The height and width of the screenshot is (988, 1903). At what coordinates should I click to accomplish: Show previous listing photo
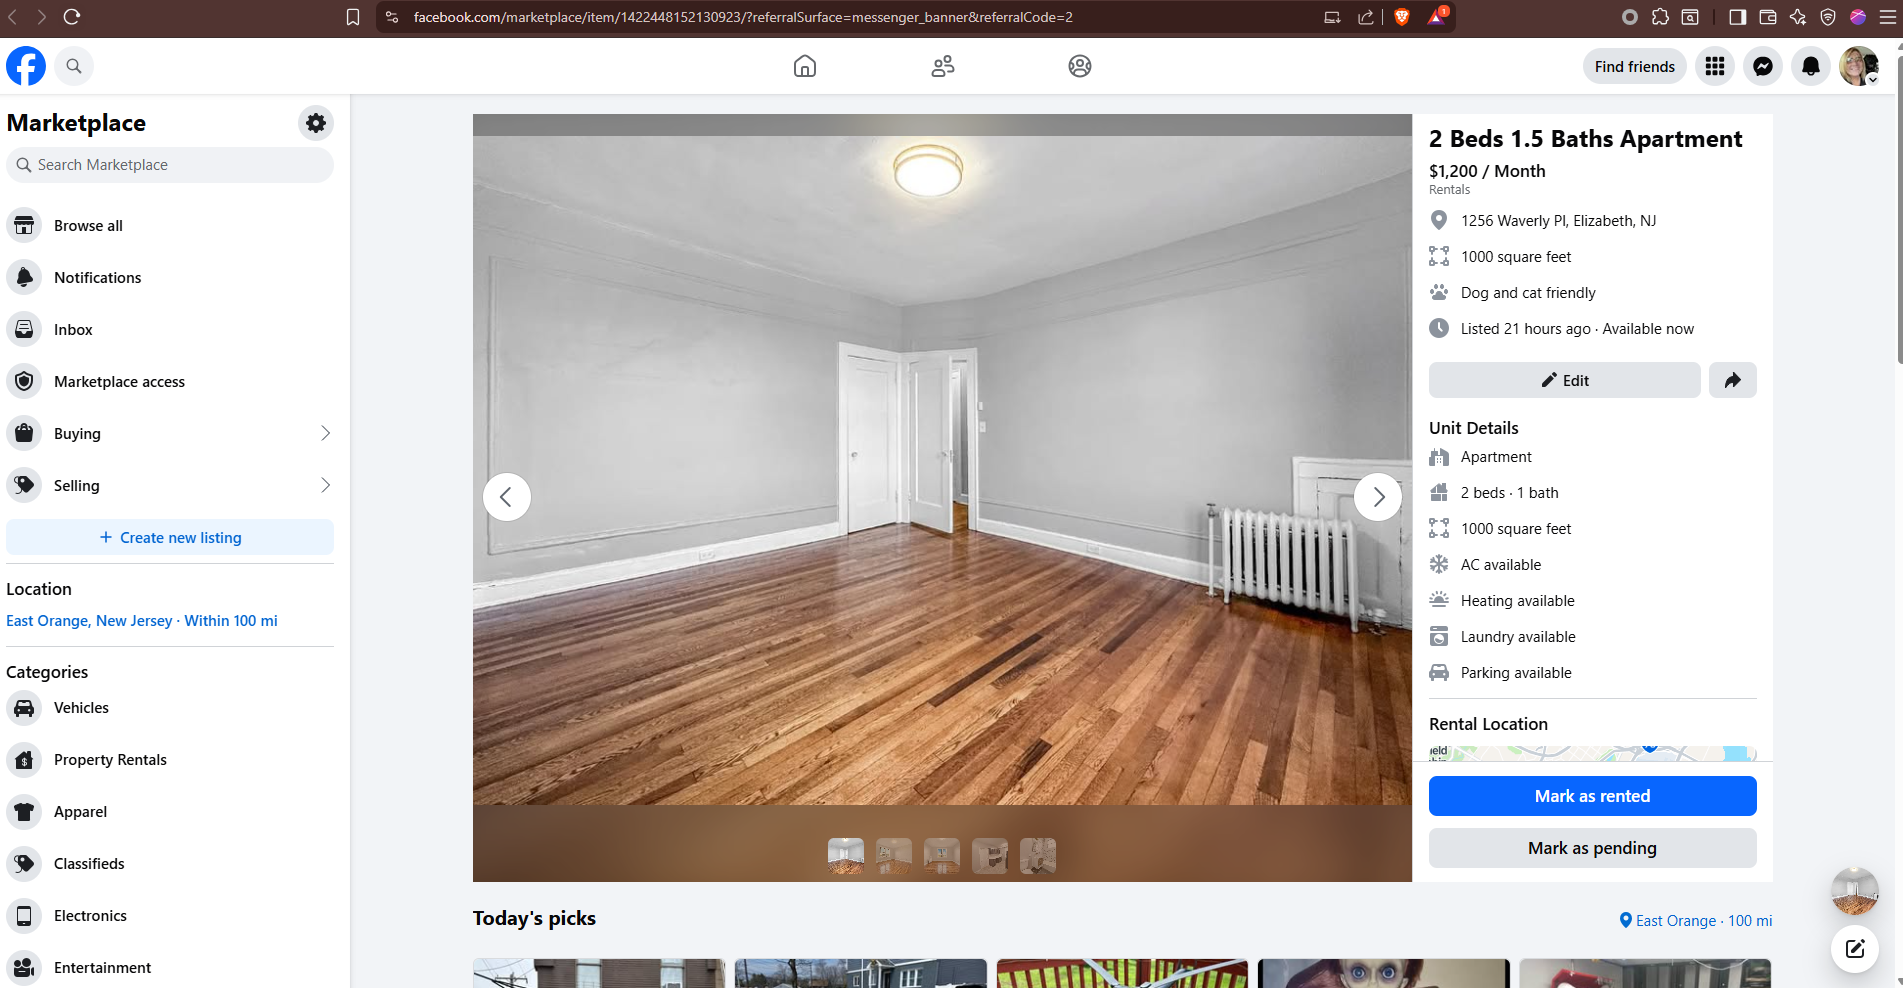[507, 497]
